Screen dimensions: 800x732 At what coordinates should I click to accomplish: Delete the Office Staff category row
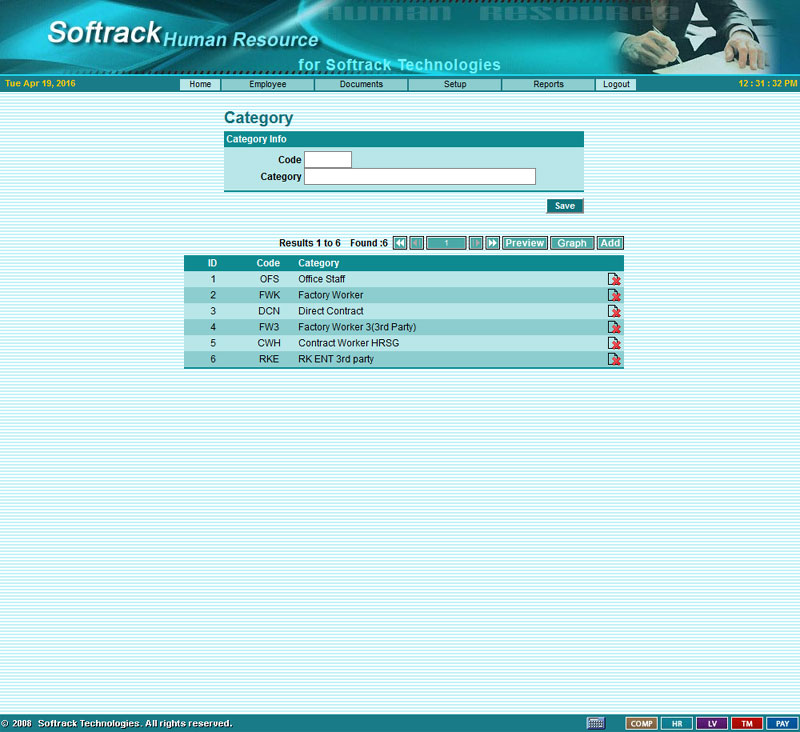(614, 279)
